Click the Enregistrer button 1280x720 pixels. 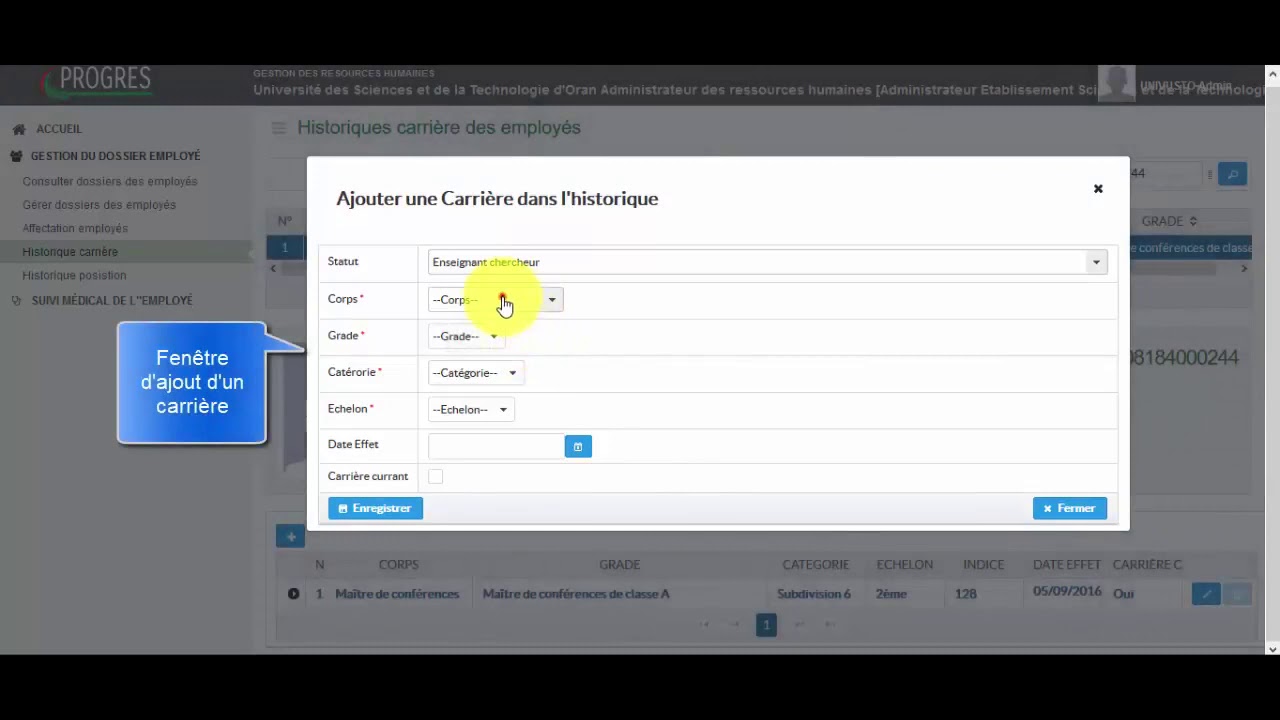(375, 508)
